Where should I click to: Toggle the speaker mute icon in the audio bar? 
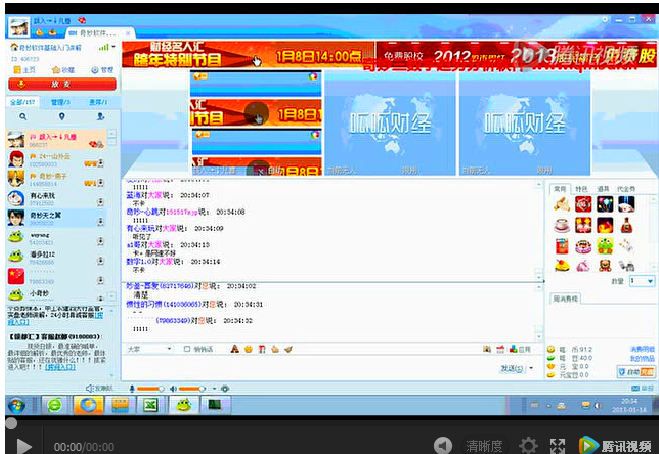(x=172, y=388)
